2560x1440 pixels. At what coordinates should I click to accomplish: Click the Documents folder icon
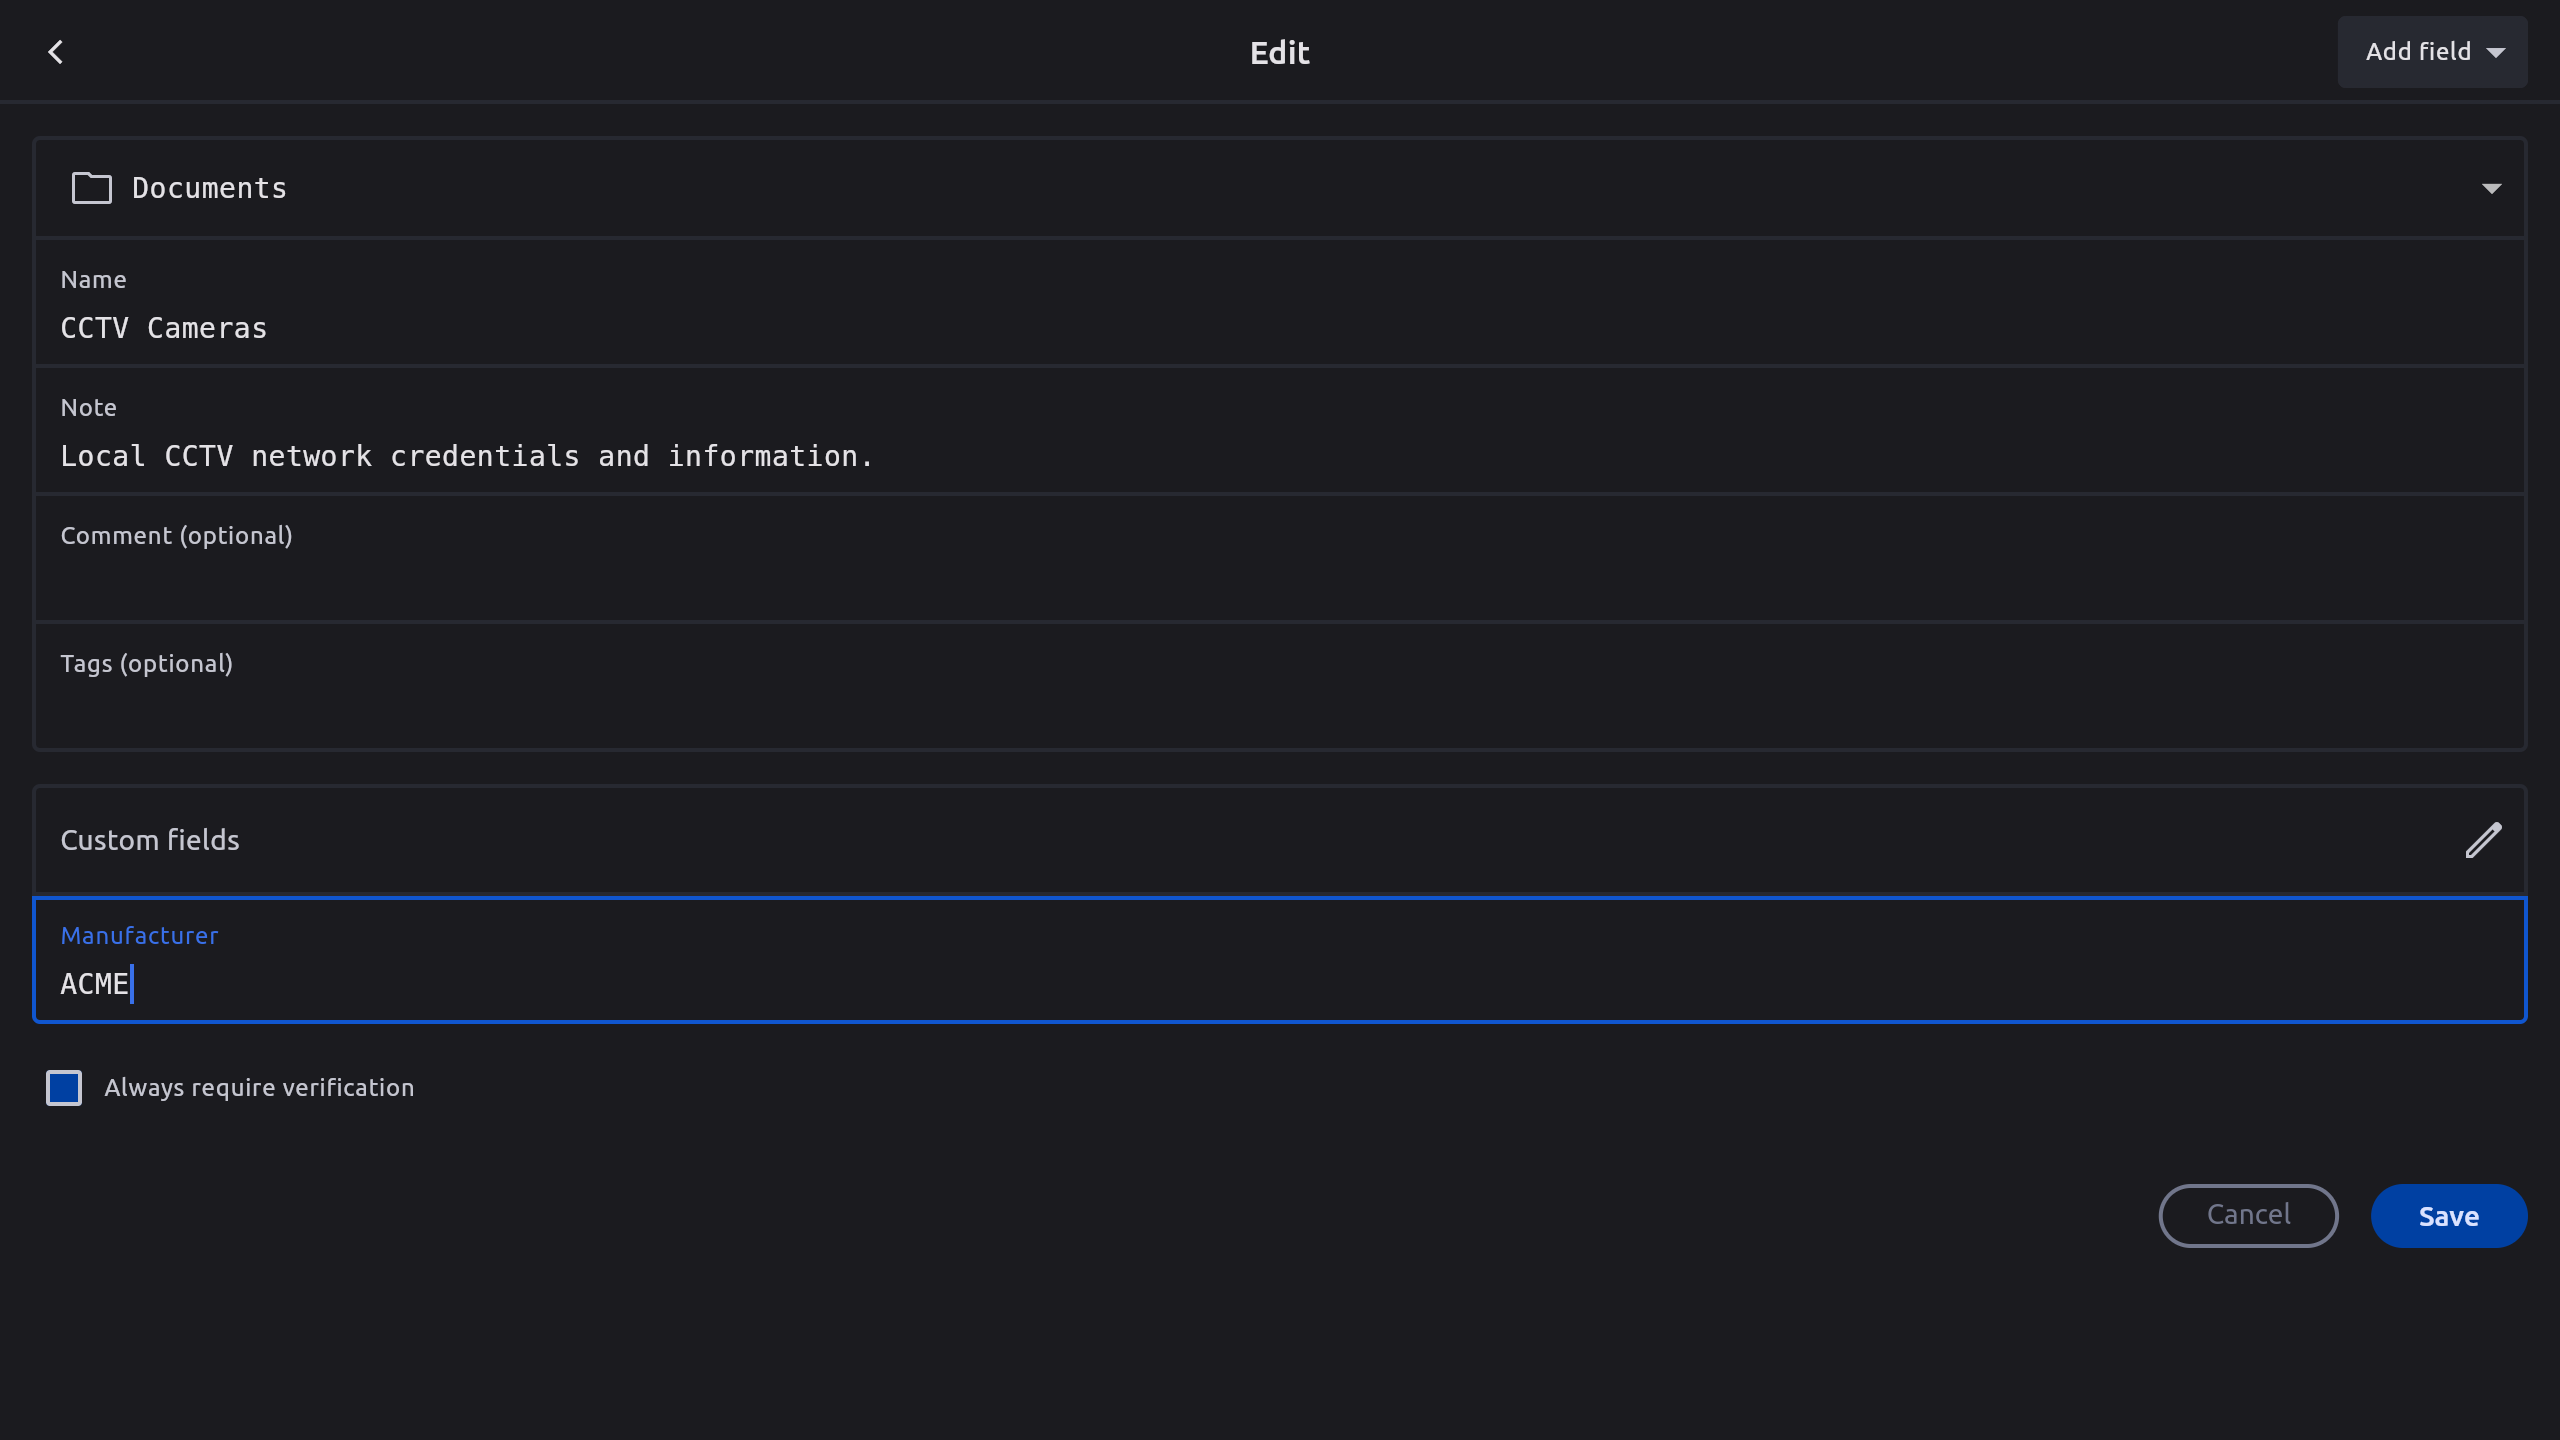pyautogui.click(x=91, y=188)
